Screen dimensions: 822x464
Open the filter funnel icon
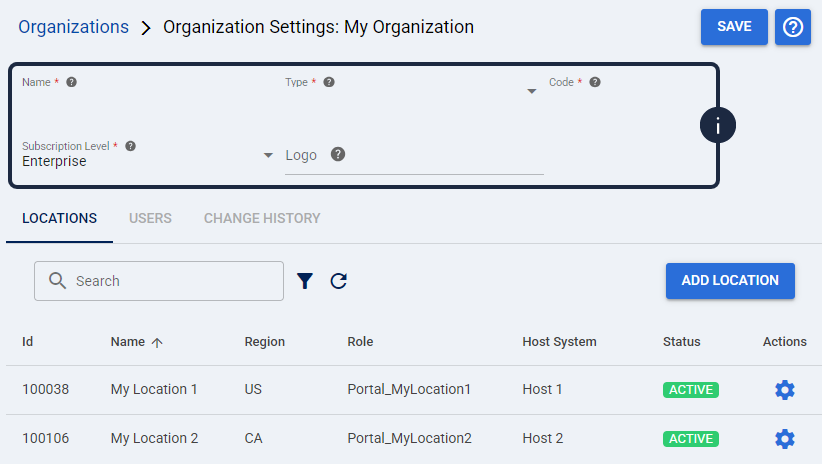point(305,281)
